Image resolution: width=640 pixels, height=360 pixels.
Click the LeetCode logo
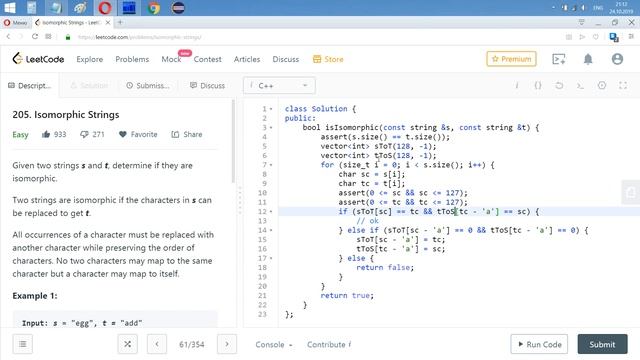(x=38, y=59)
